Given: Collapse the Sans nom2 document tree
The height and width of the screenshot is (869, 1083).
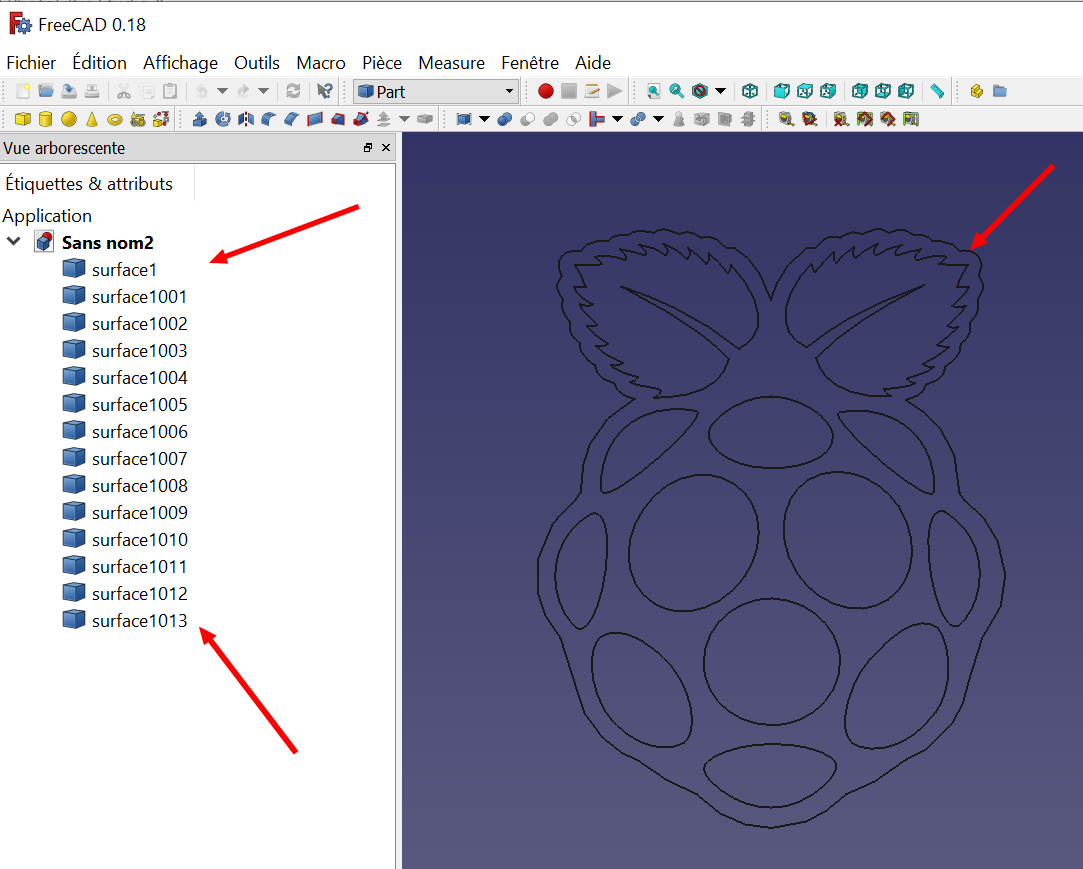Looking at the screenshot, I should coord(14,242).
